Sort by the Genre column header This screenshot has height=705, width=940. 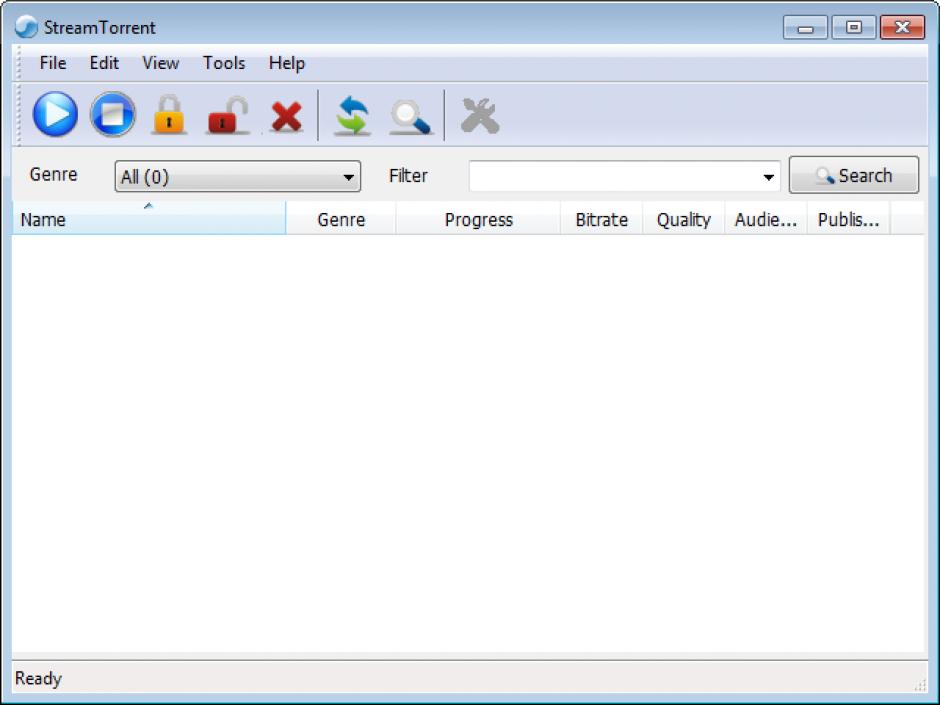341,219
